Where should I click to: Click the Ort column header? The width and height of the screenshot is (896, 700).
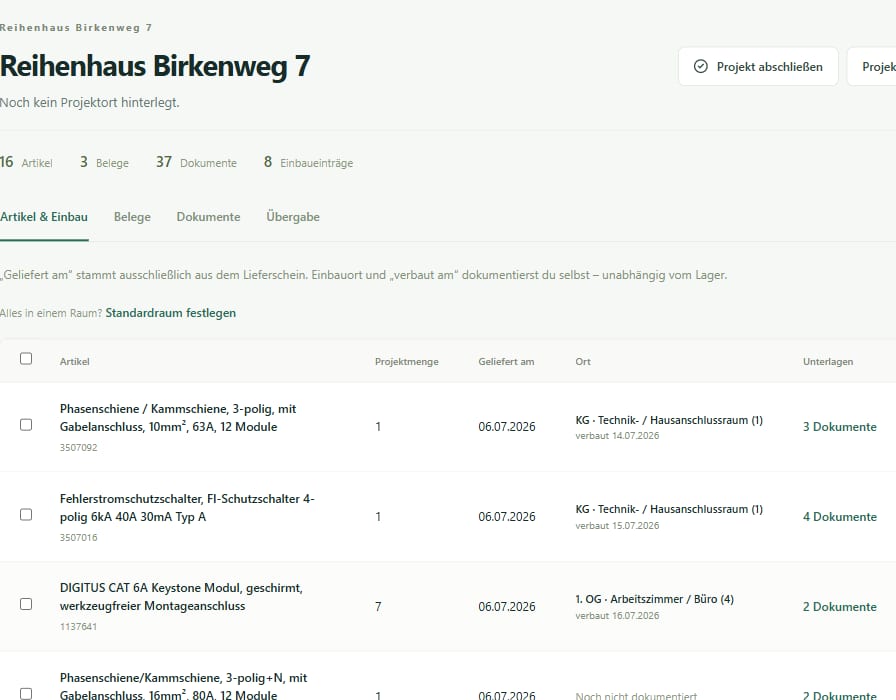(583, 362)
